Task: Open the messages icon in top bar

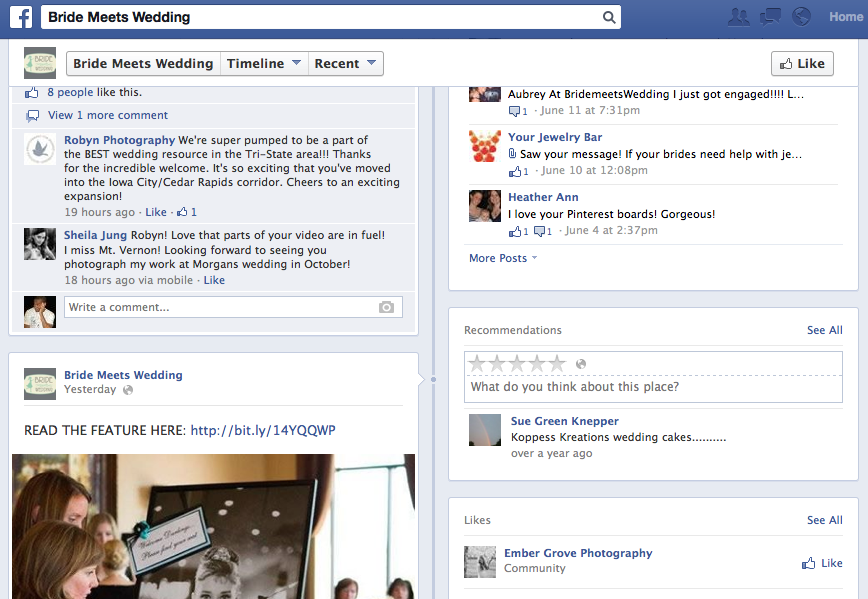Action: tap(770, 17)
